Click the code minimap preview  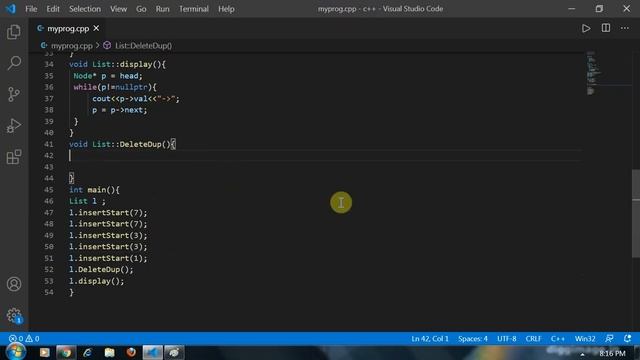(593, 73)
